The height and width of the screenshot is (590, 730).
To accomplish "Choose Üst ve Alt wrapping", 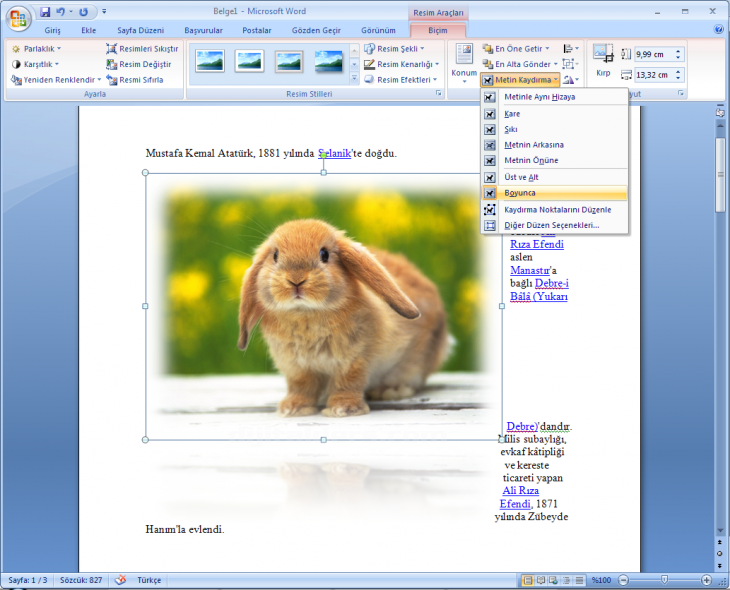I will coord(554,177).
